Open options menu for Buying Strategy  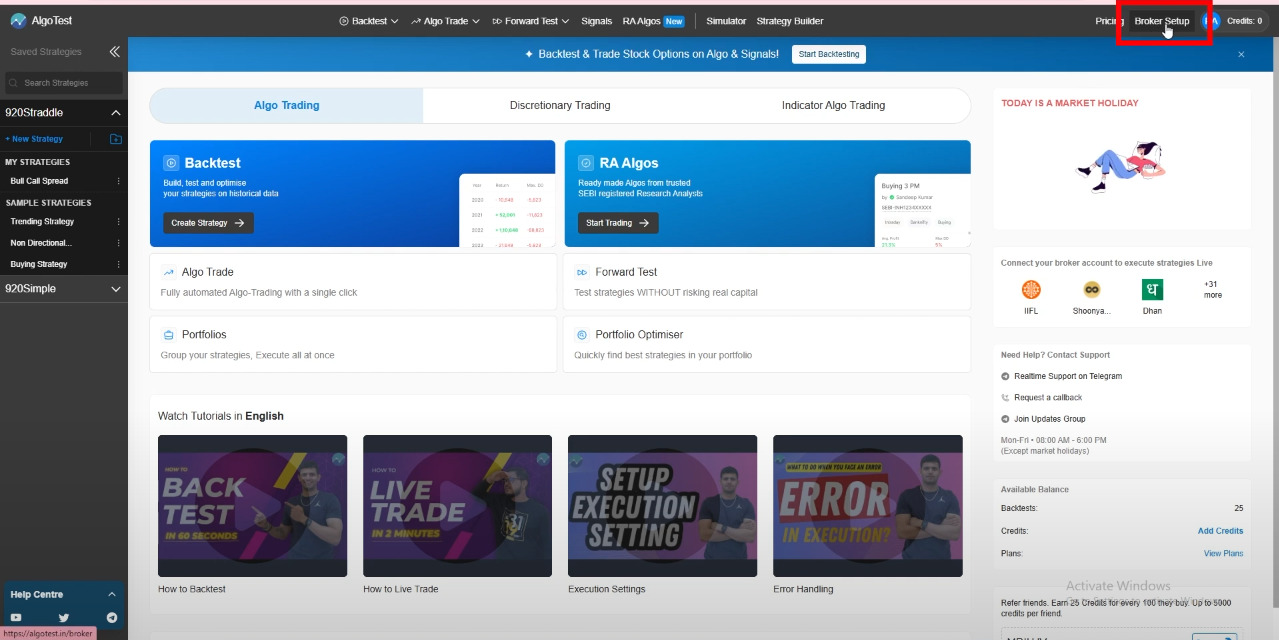pyautogui.click(x=118, y=264)
